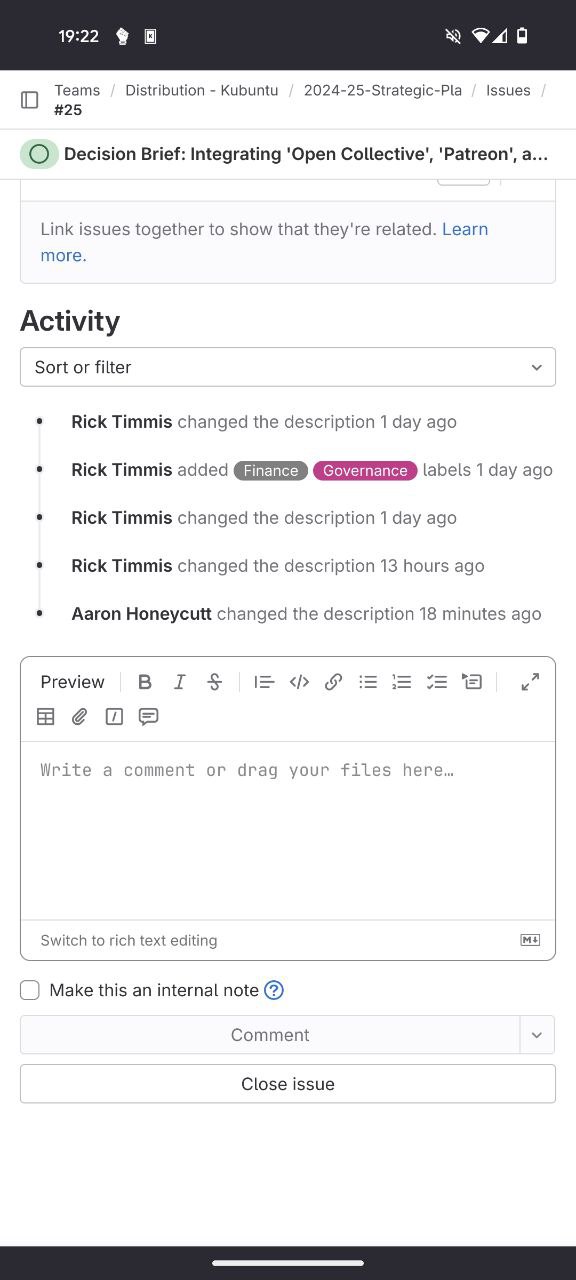Viewport: 576px width, 1280px height.
Task: Add a bullet list icon
Action: click(368, 682)
